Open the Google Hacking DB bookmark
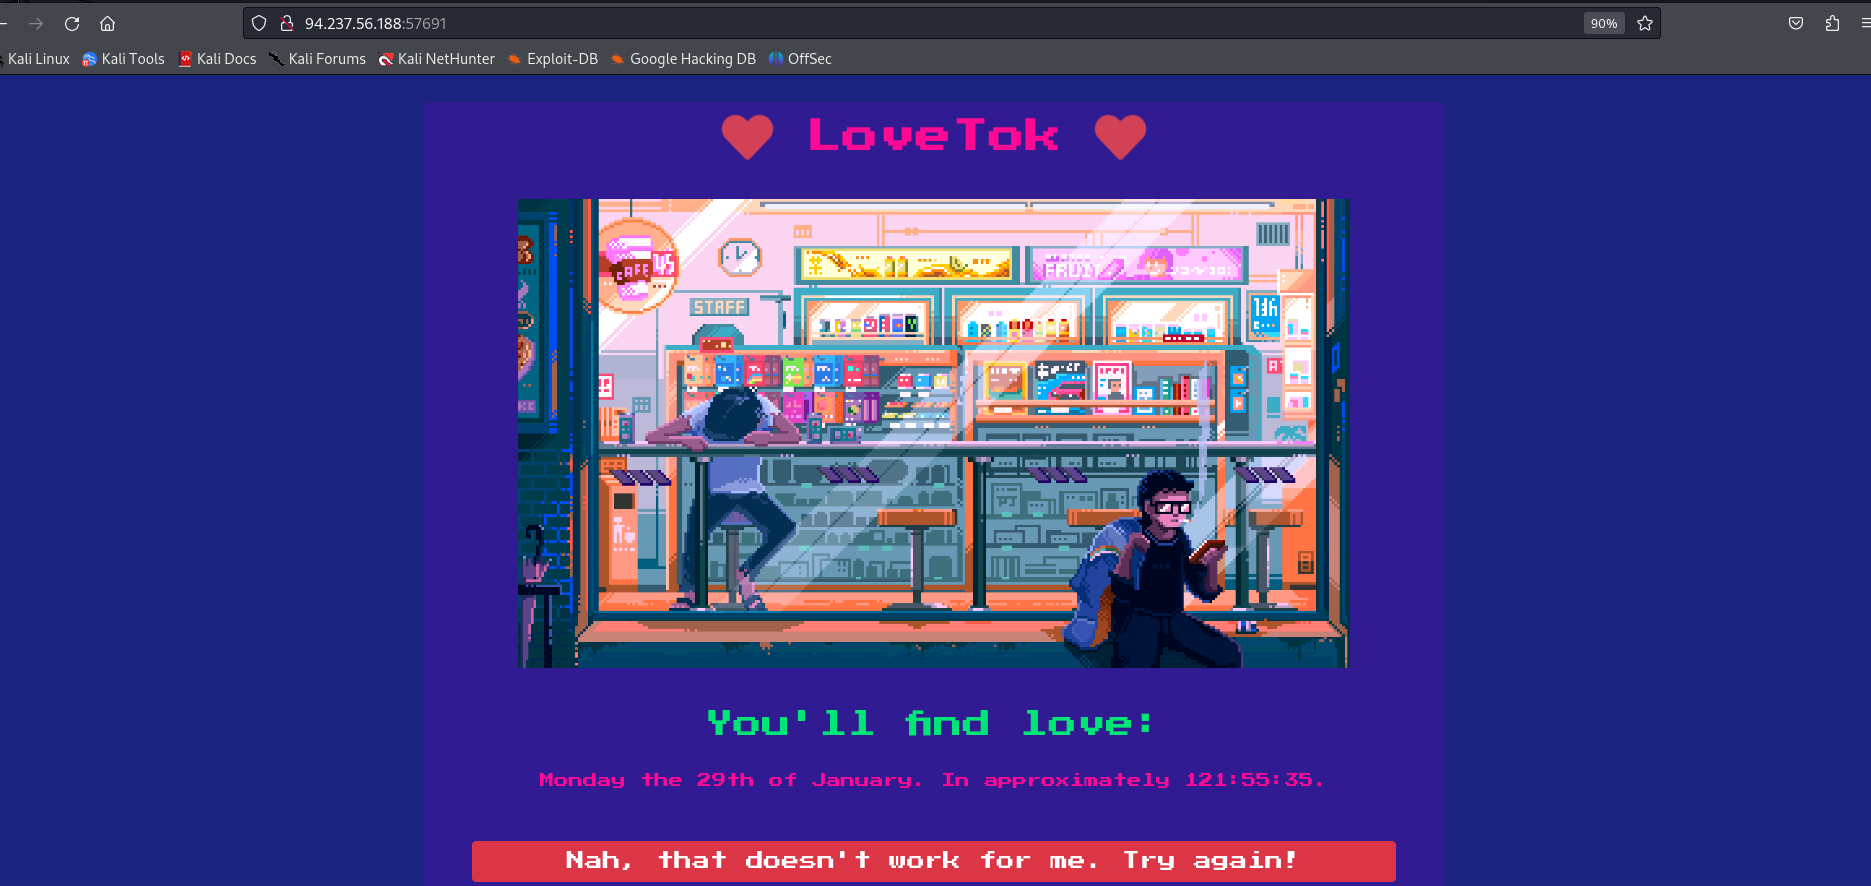 click(x=684, y=59)
